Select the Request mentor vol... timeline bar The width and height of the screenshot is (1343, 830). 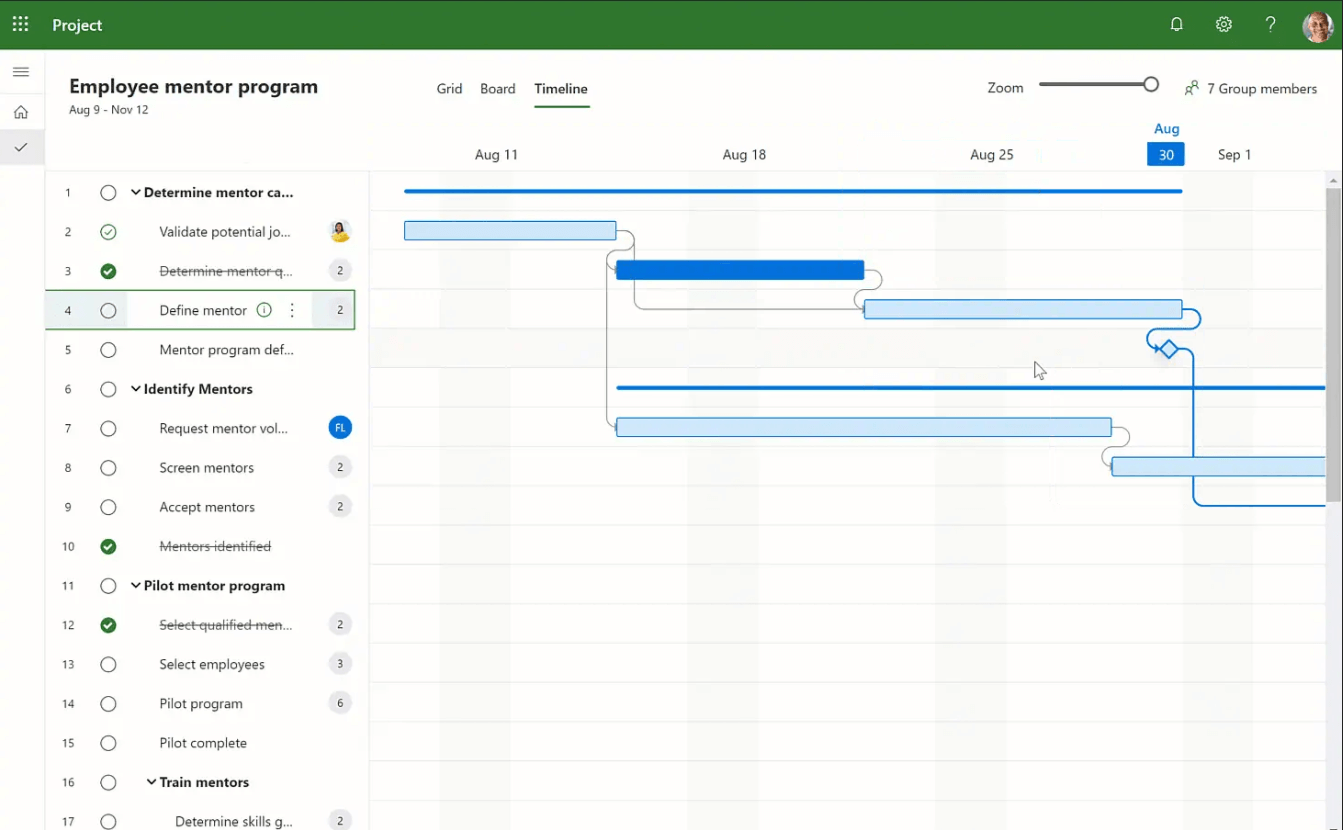click(x=864, y=428)
